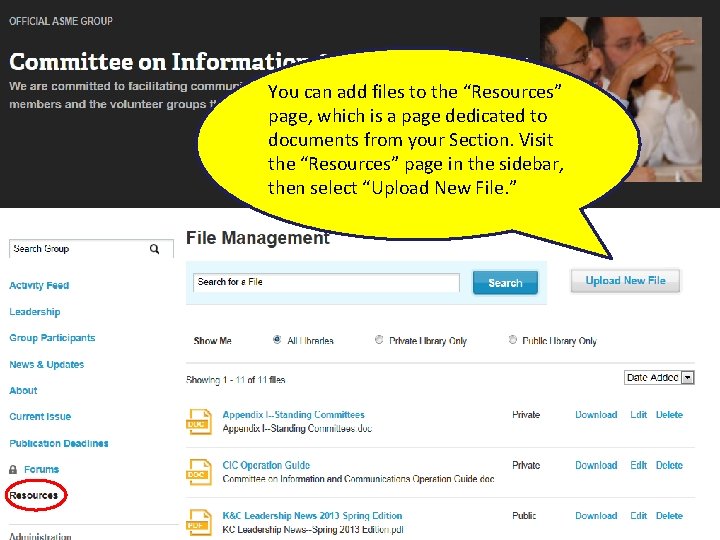Image resolution: width=720 pixels, height=540 pixels.
Task: Go to Group Participants page
Action: point(52,338)
